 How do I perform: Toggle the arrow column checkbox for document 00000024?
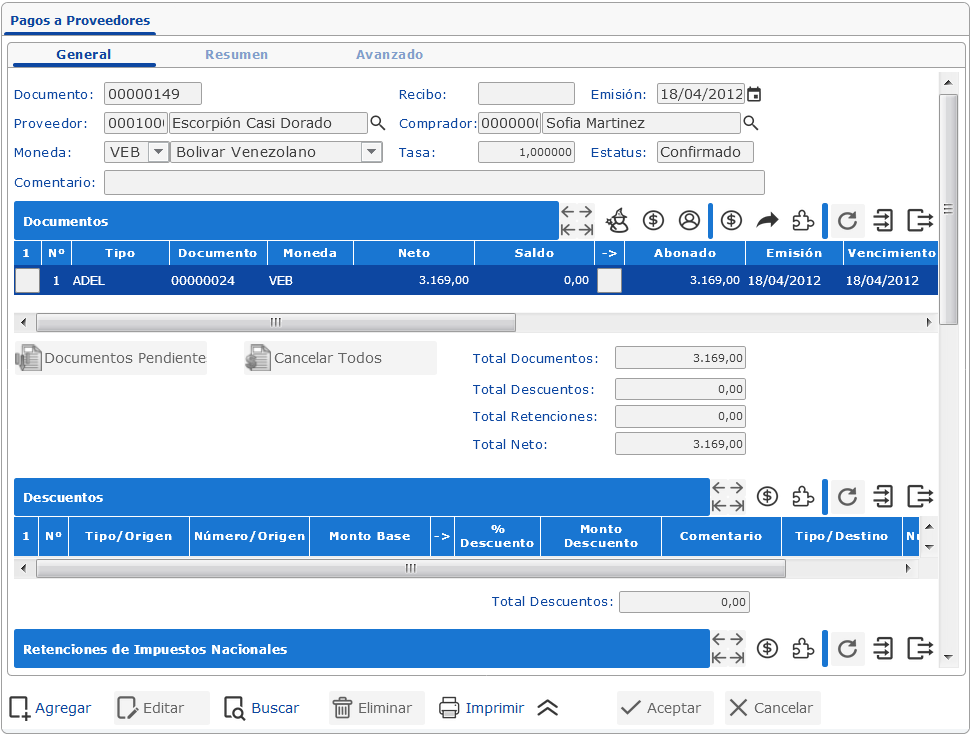tap(609, 280)
